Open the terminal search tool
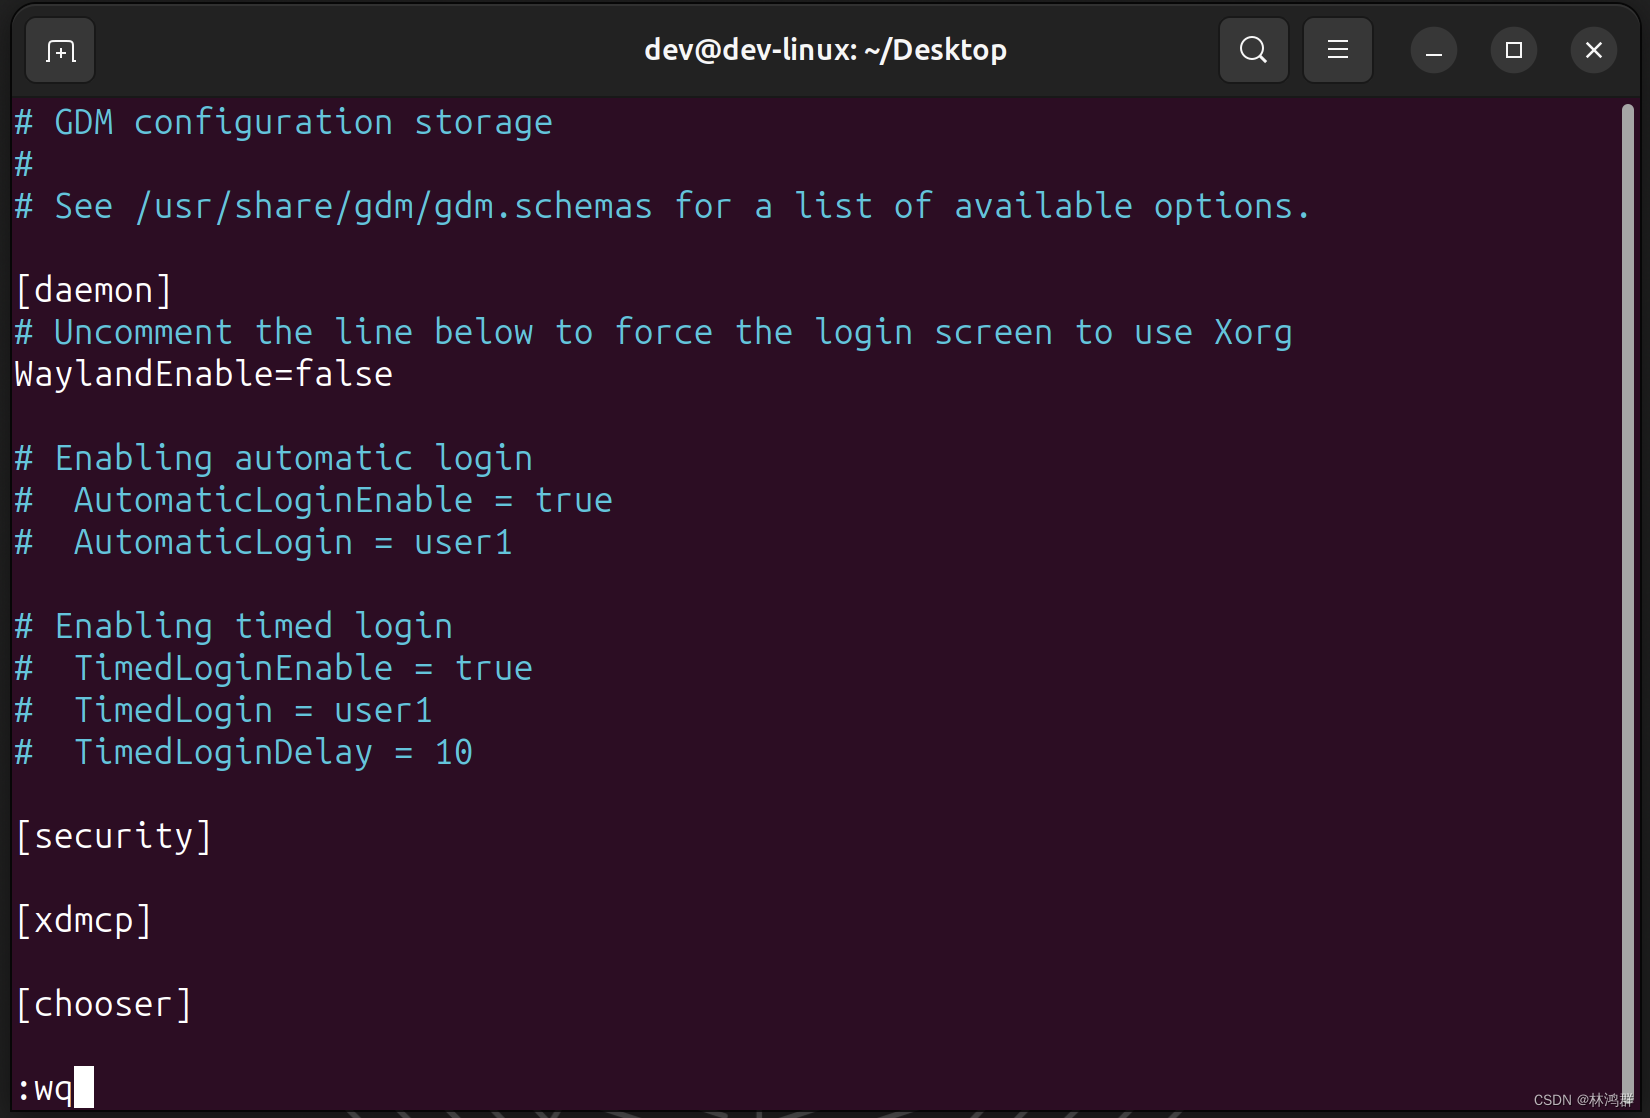 point(1253,50)
